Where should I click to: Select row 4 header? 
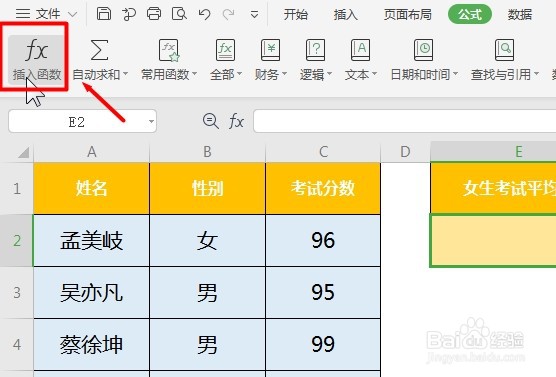tap(17, 344)
